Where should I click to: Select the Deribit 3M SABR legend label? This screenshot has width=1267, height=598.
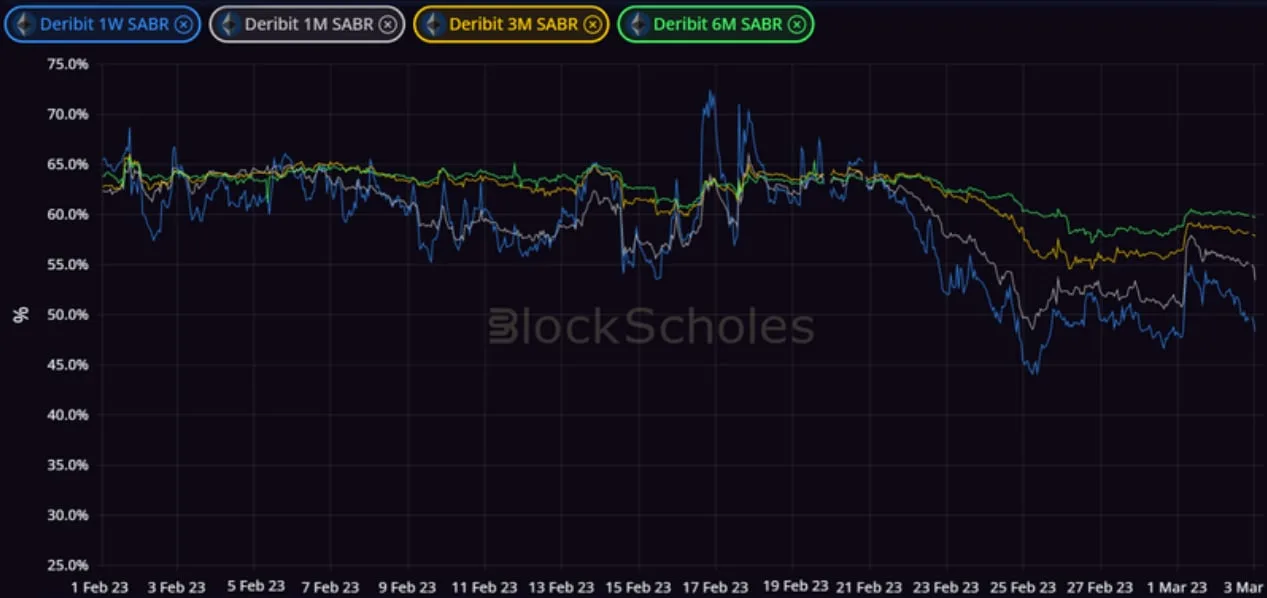click(513, 25)
